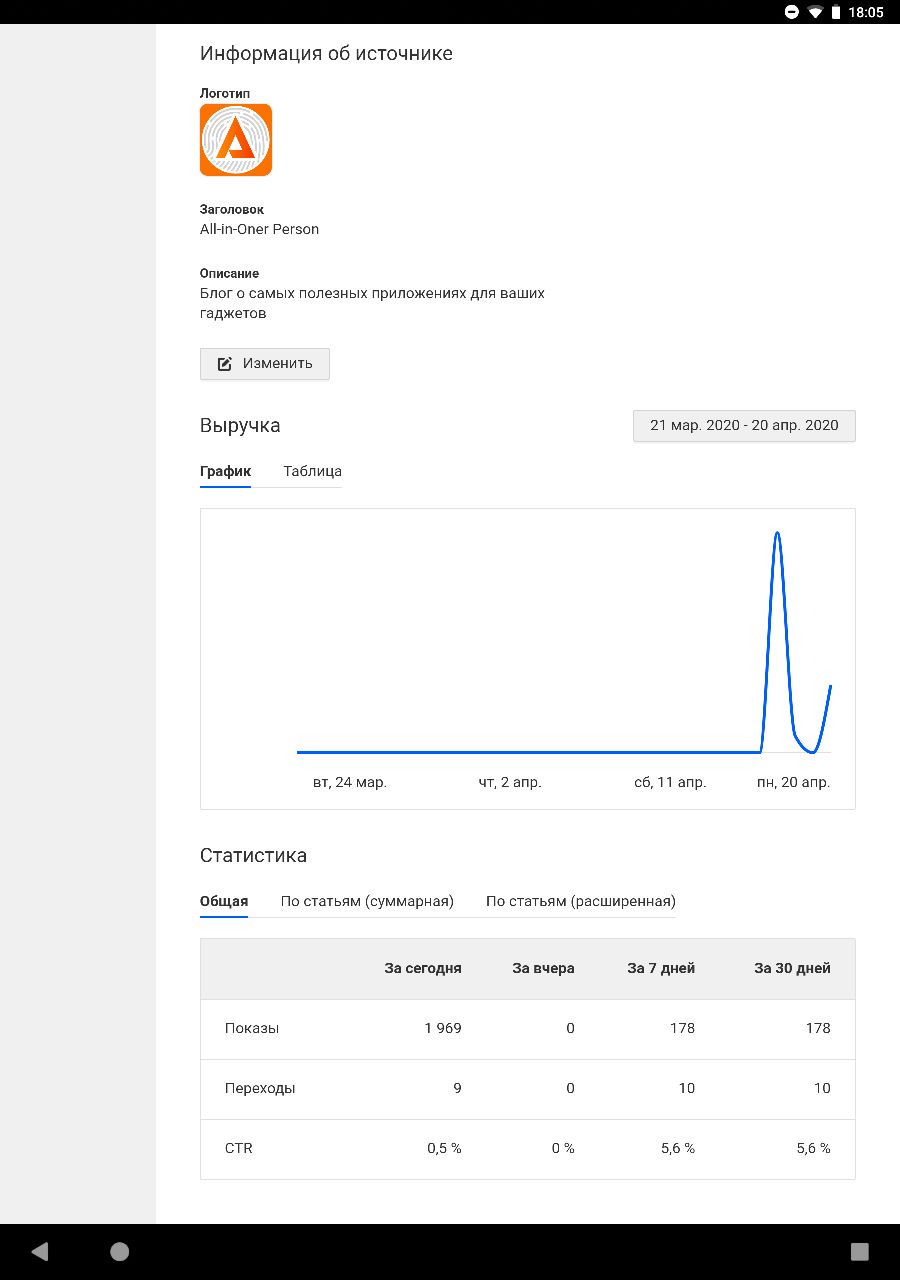Click the revenue chart peak

777,534
